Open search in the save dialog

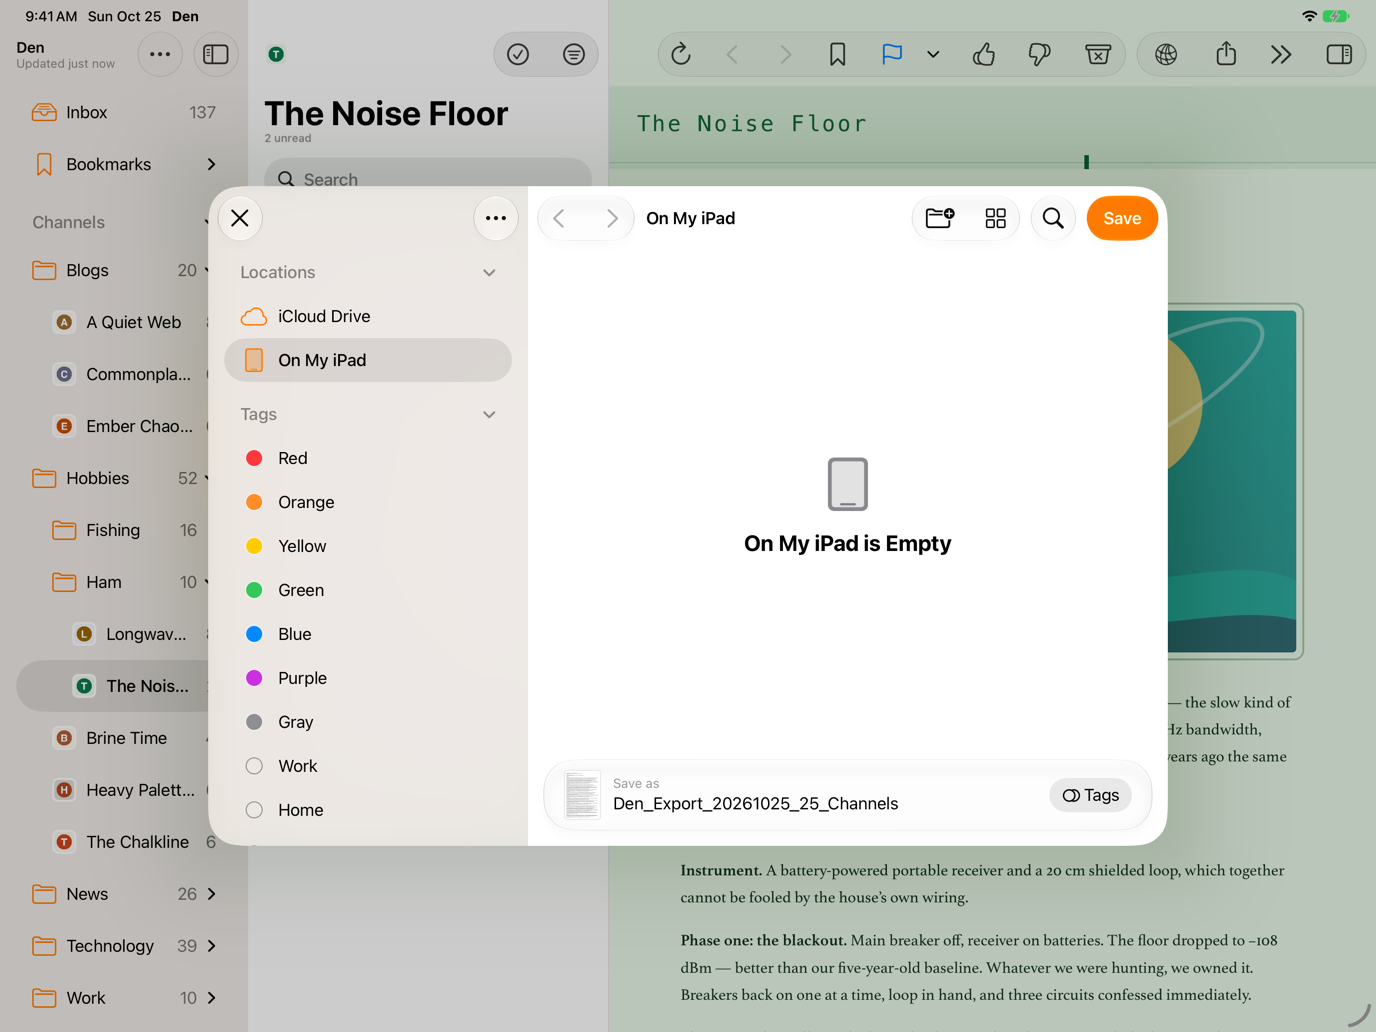[x=1053, y=218]
